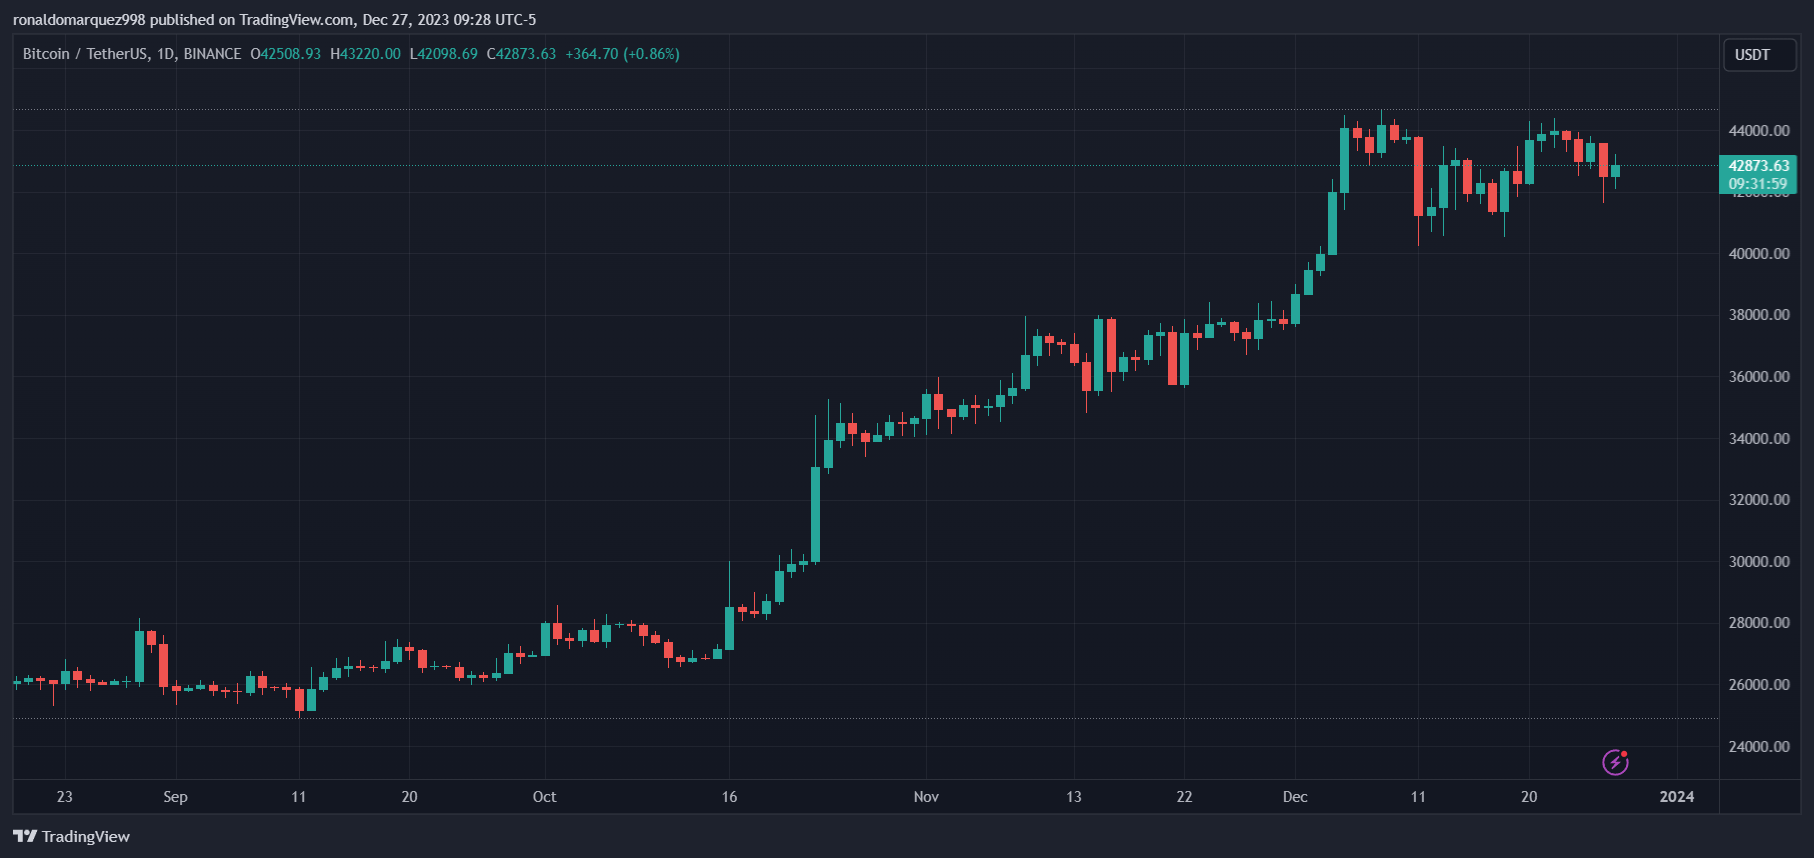Click the USDT currency button
This screenshot has height=858, width=1814.
point(1759,54)
